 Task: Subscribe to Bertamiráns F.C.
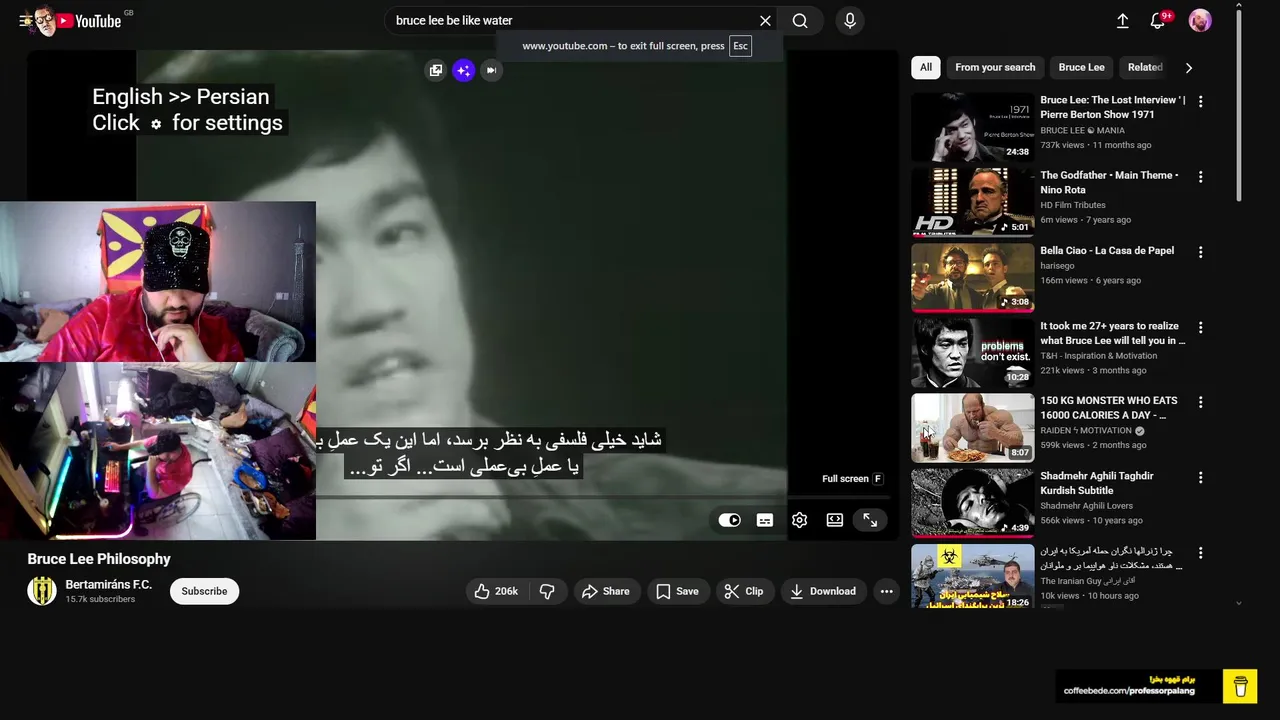pyautogui.click(x=204, y=591)
